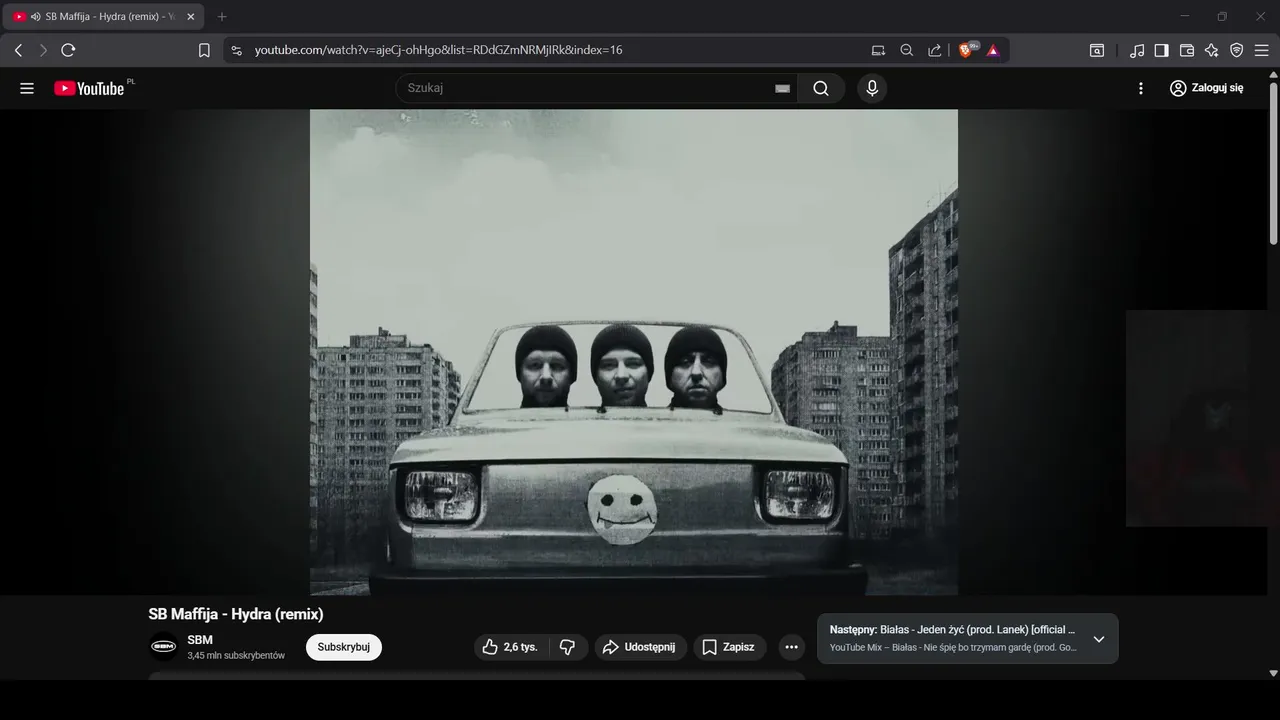Toggle the browser sidebar panel
The width and height of the screenshot is (1280, 720).
pos(1161,50)
